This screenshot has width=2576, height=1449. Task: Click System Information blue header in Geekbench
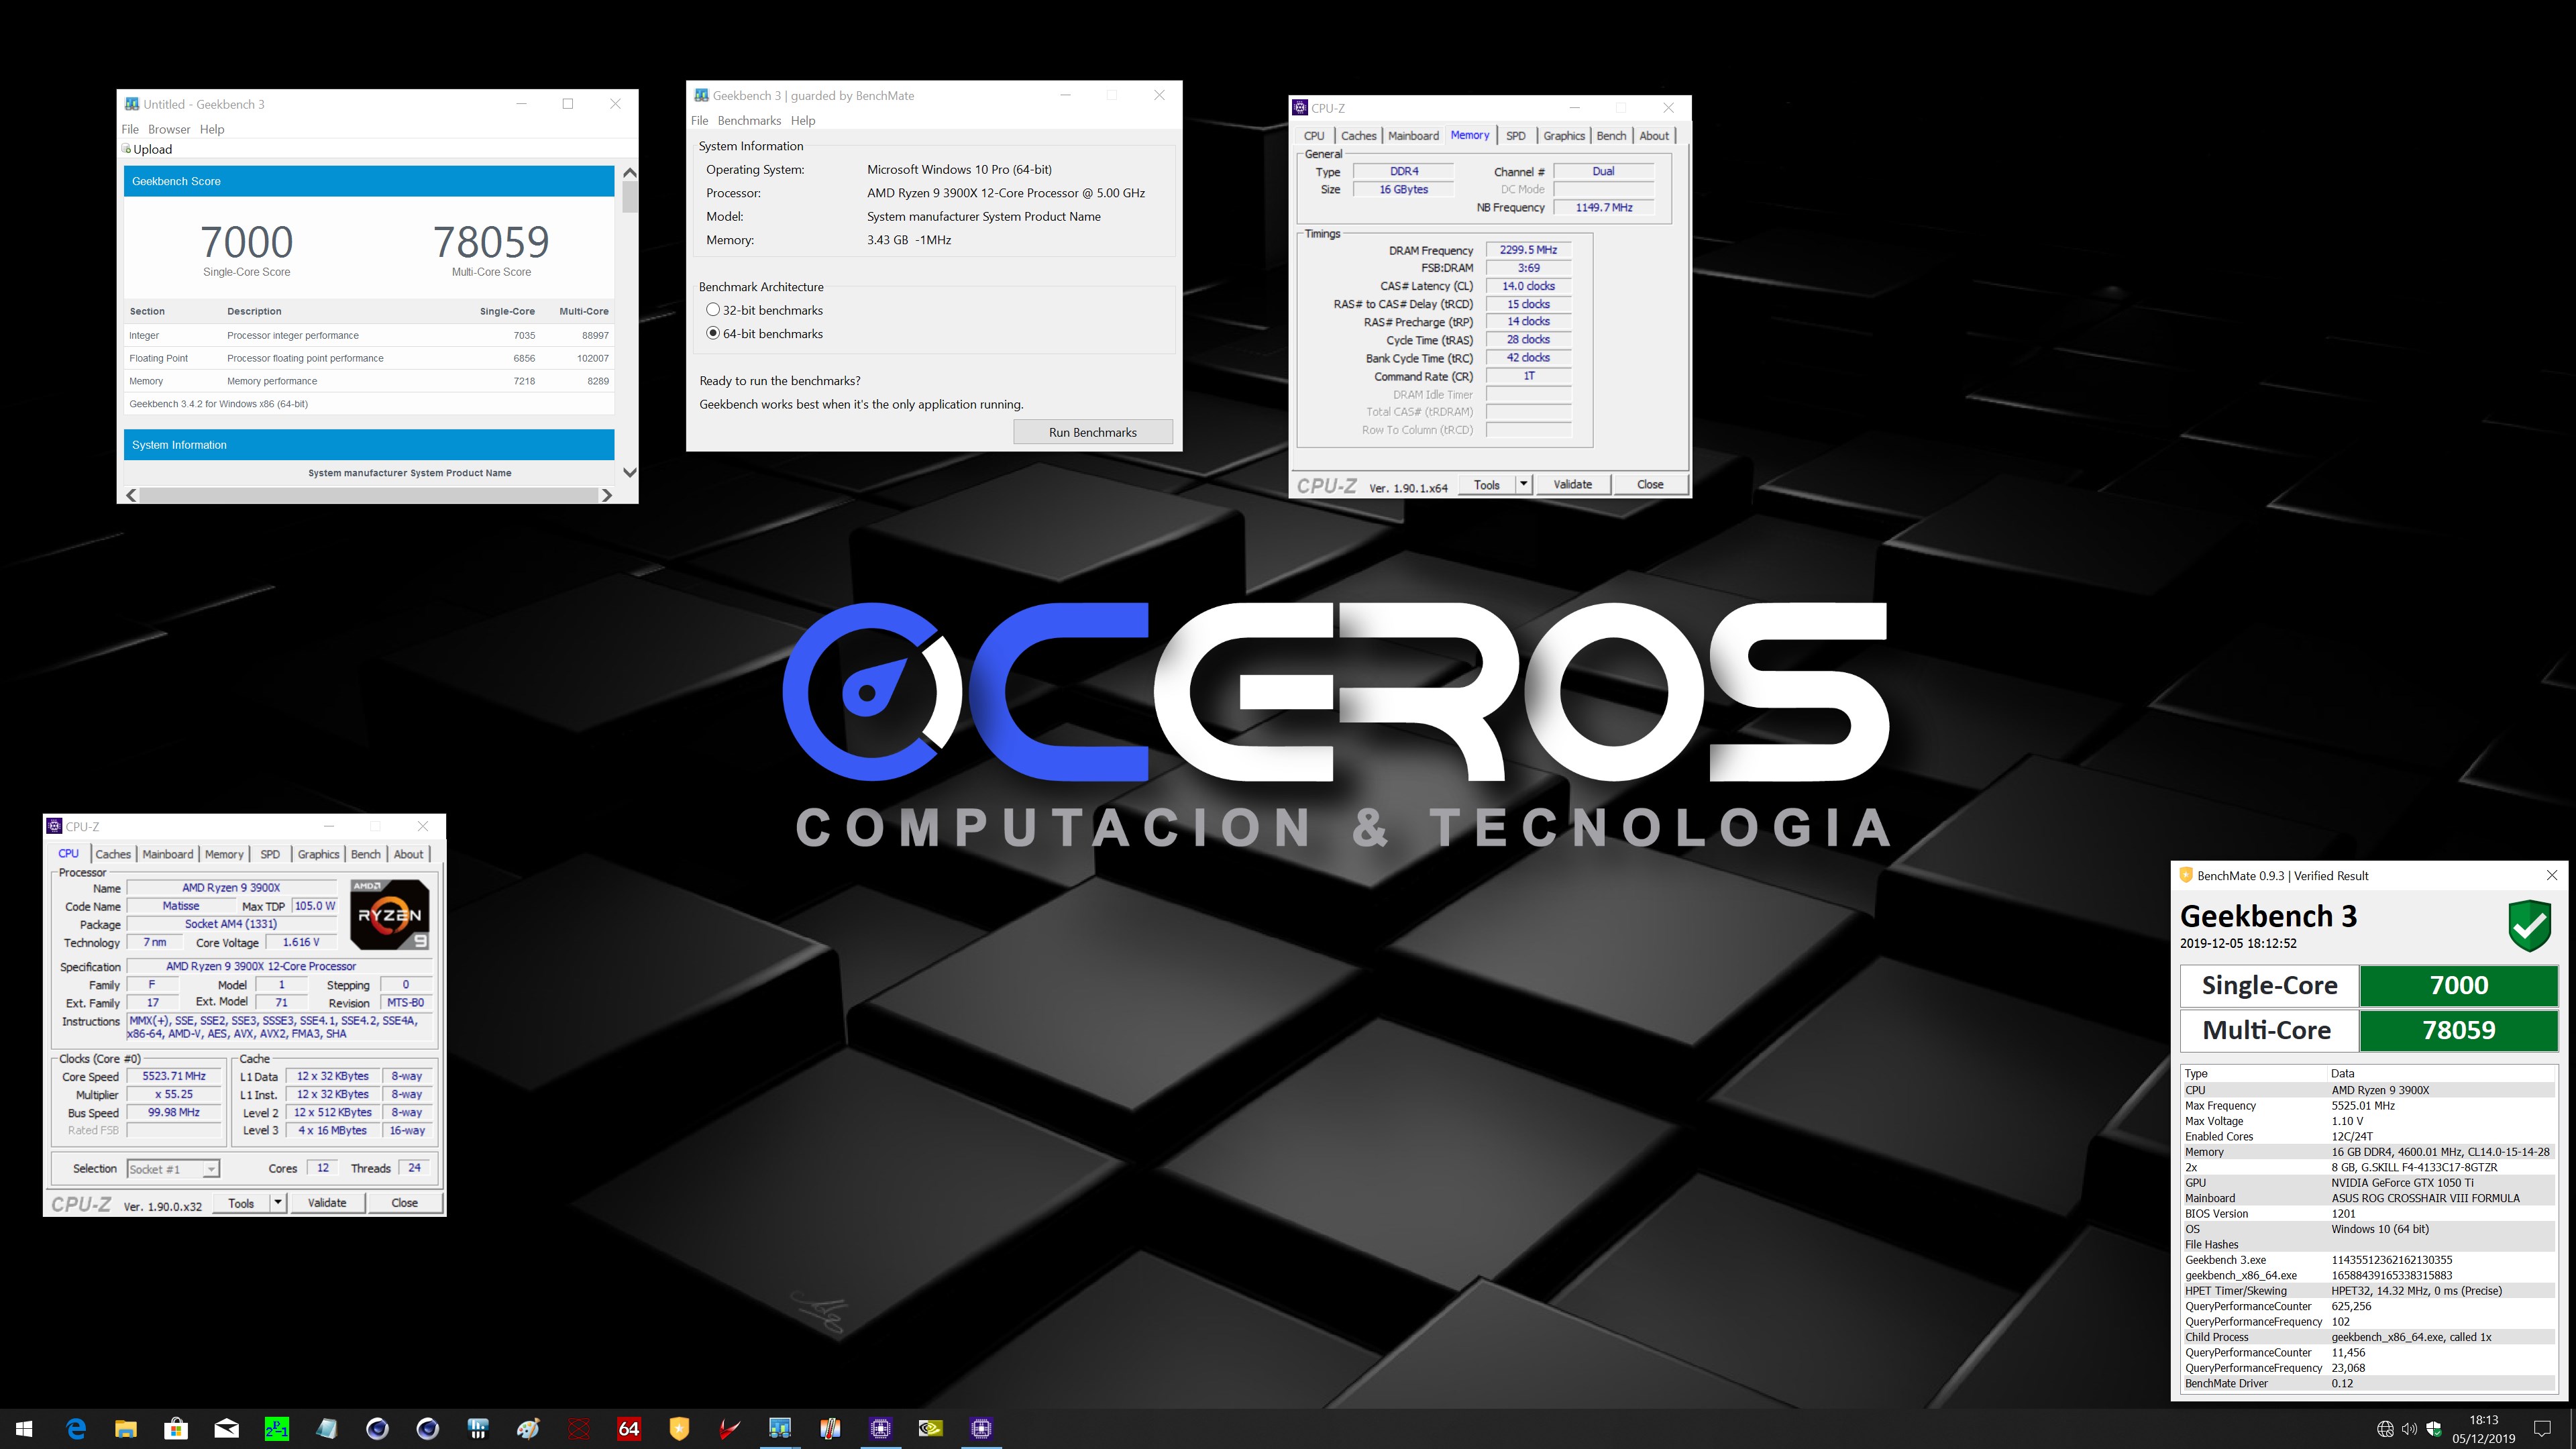click(369, 445)
